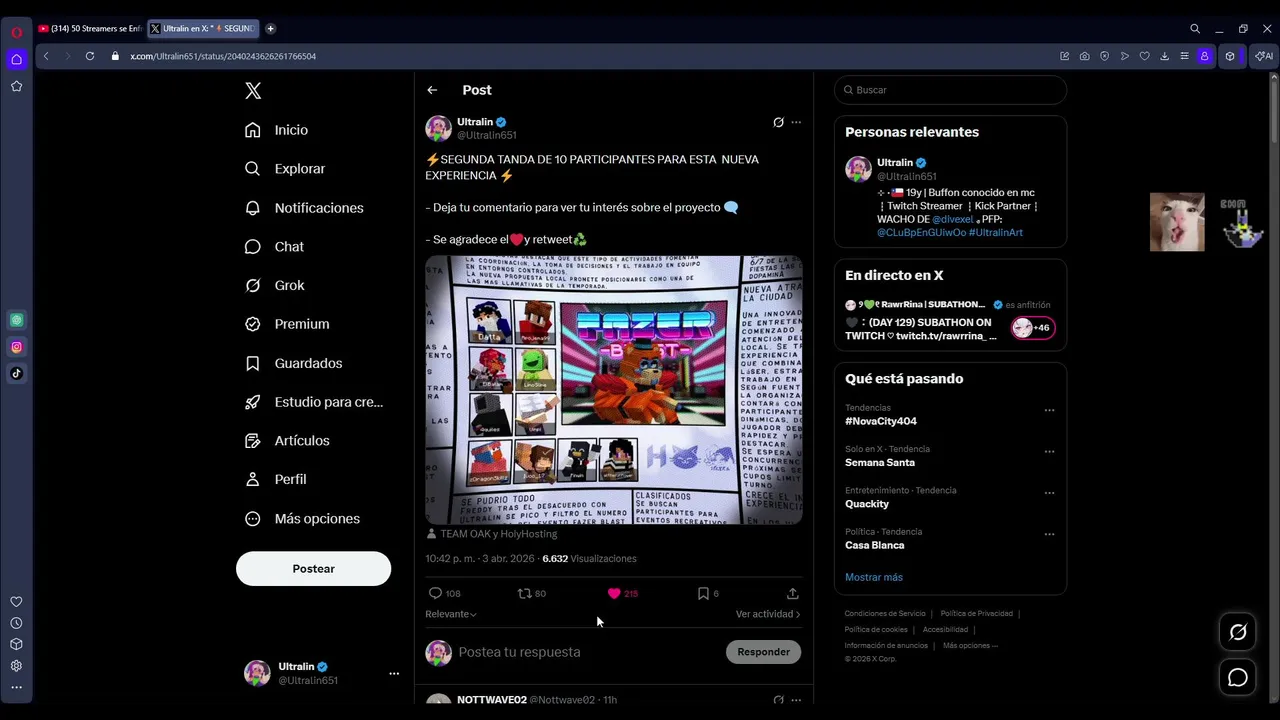1280x720 pixels.
Task: Open account menu dots beside Ultralin651
Action: 394,673
